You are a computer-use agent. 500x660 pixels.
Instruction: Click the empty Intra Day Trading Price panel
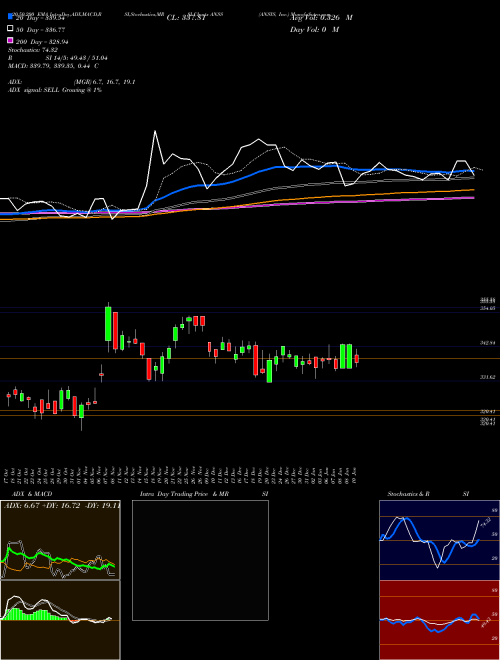[x=200, y=560]
